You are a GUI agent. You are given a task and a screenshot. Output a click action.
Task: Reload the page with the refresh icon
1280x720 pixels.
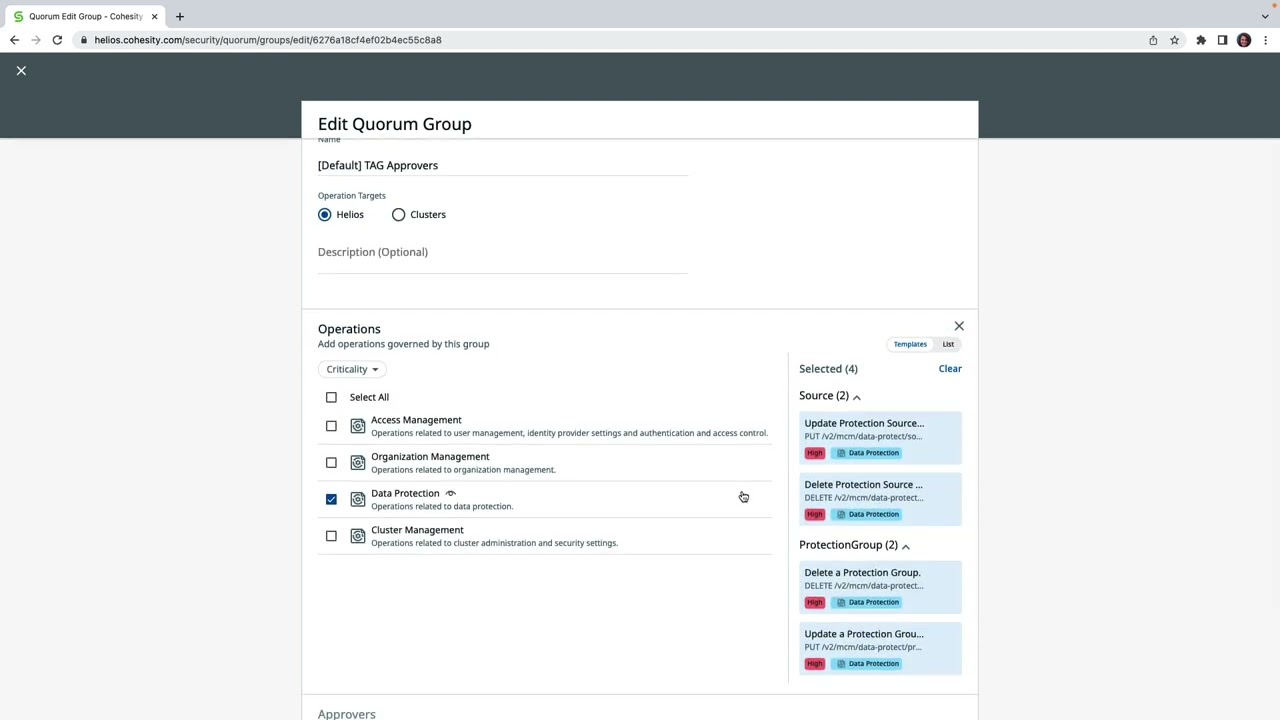point(57,40)
